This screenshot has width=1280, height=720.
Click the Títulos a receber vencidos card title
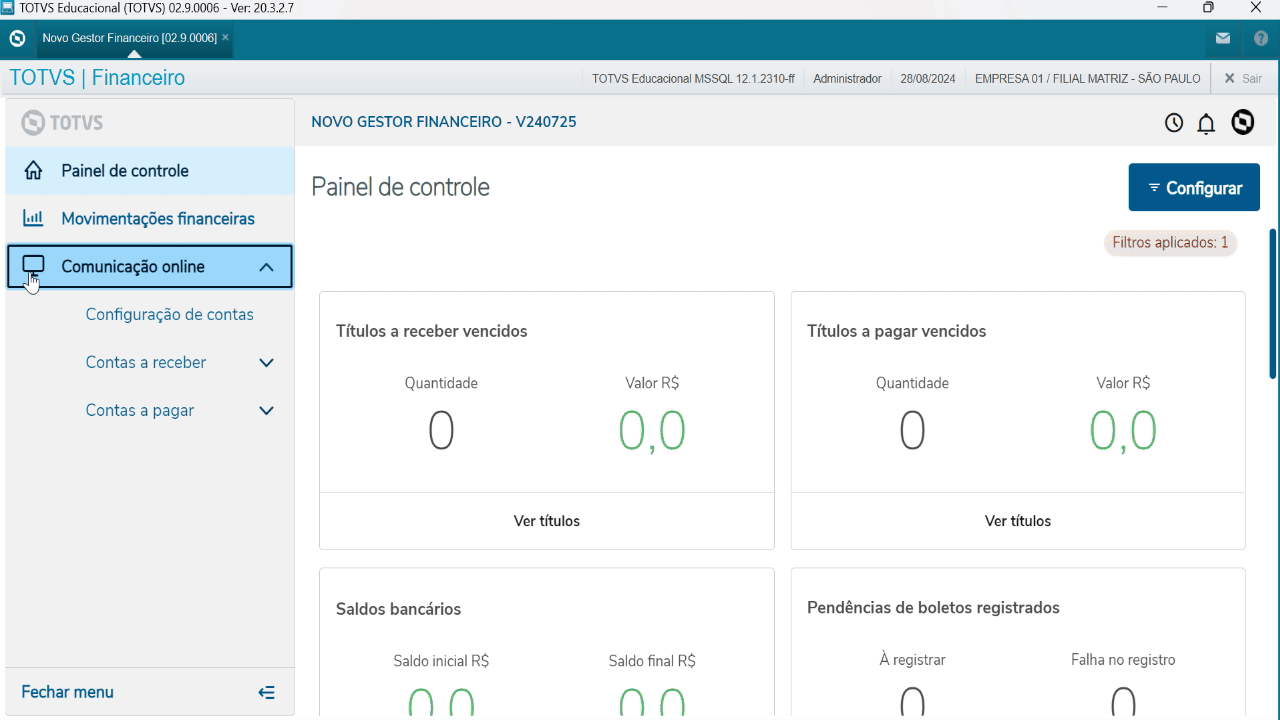coord(432,331)
